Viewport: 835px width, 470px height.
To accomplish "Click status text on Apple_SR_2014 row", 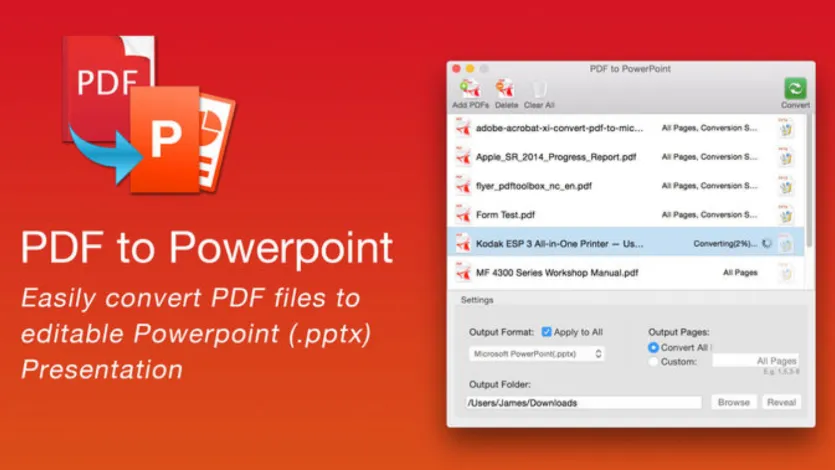I will pyautogui.click(x=709, y=157).
